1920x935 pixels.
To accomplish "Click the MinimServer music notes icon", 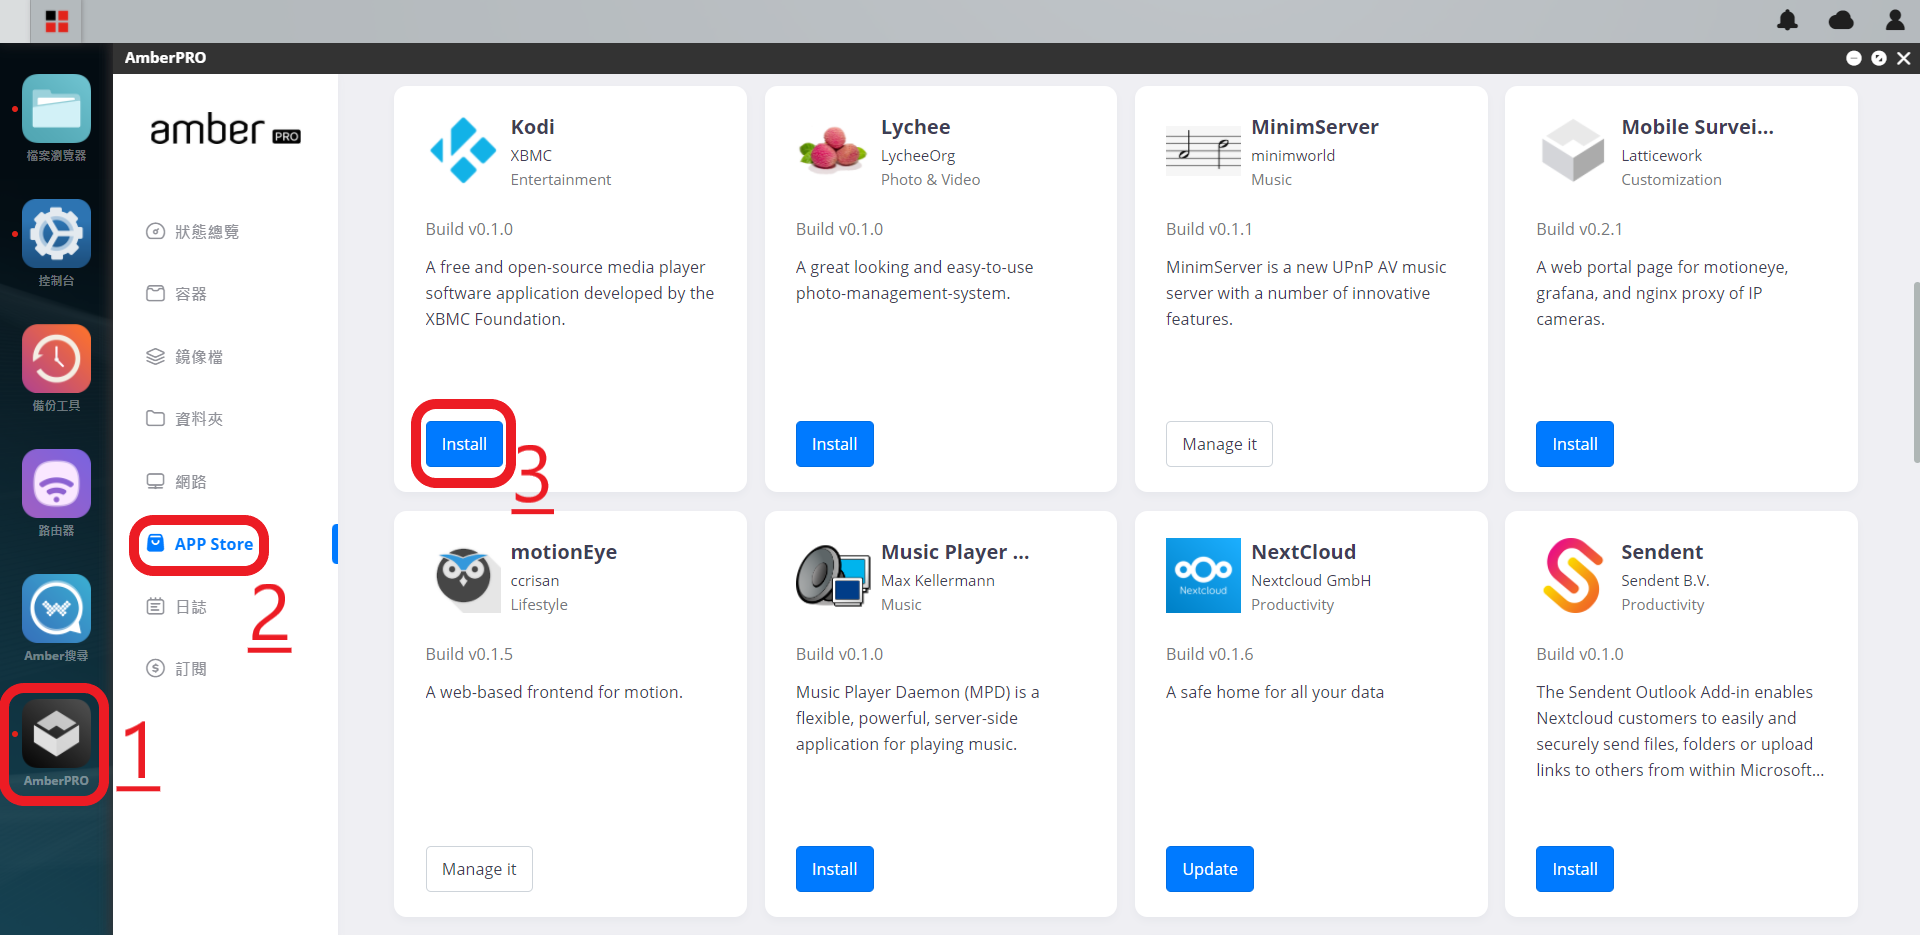I will click(1203, 152).
